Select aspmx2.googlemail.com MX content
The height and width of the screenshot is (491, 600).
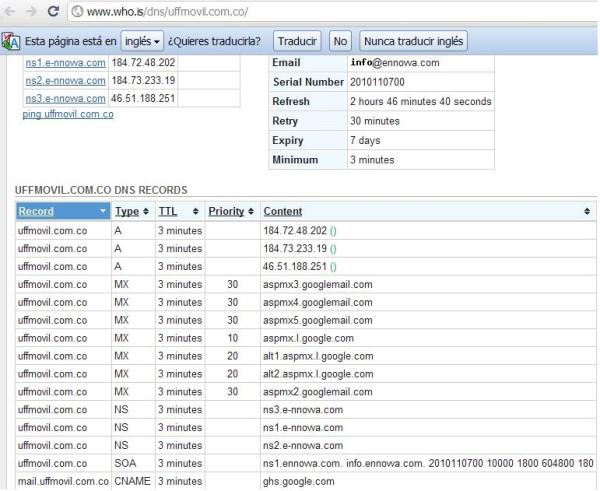[318, 392]
